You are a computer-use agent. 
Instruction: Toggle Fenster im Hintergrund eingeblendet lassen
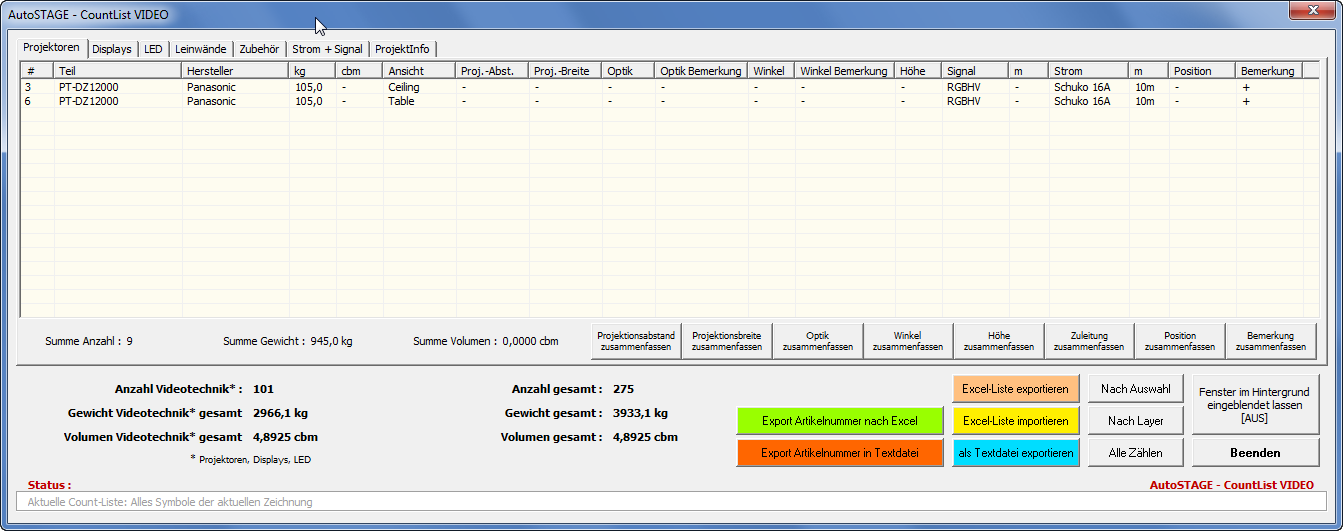point(1255,405)
